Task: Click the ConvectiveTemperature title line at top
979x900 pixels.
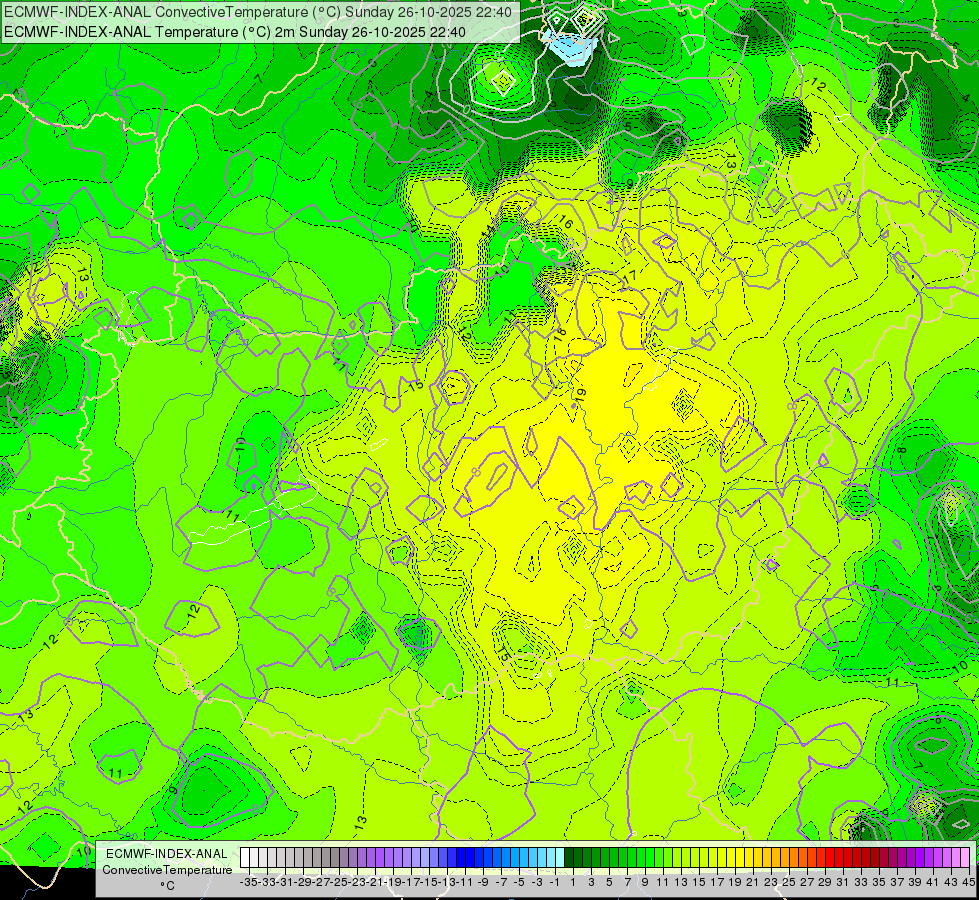Action: [258, 12]
